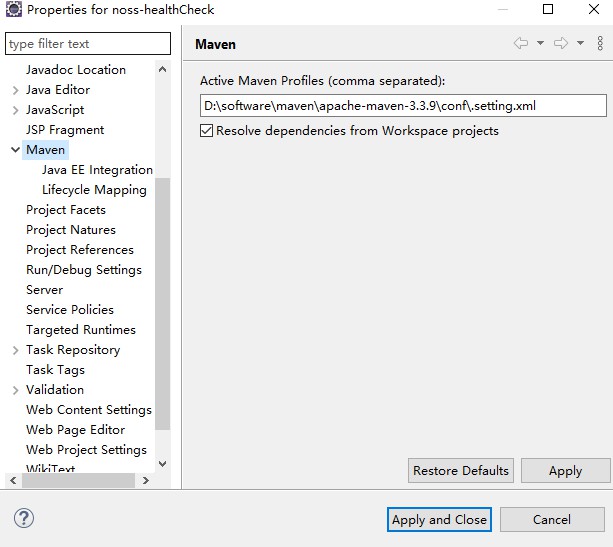This screenshot has width=613, height=547.
Task: Open the forward history dropdown arrow
Action: (581, 43)
